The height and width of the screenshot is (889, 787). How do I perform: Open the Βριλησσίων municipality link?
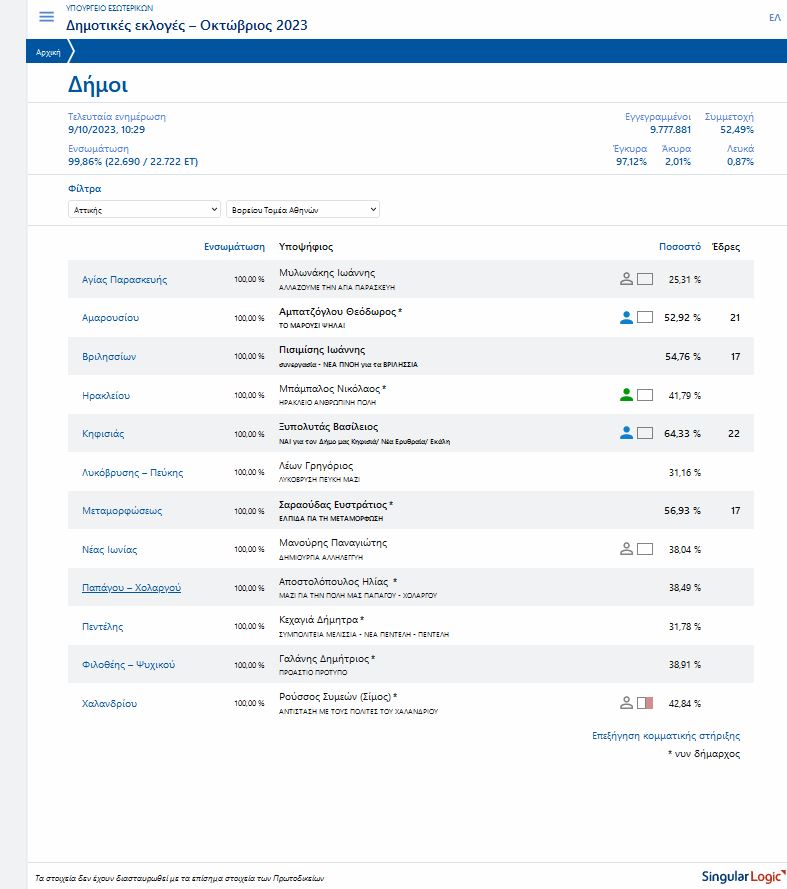(109, 356)
